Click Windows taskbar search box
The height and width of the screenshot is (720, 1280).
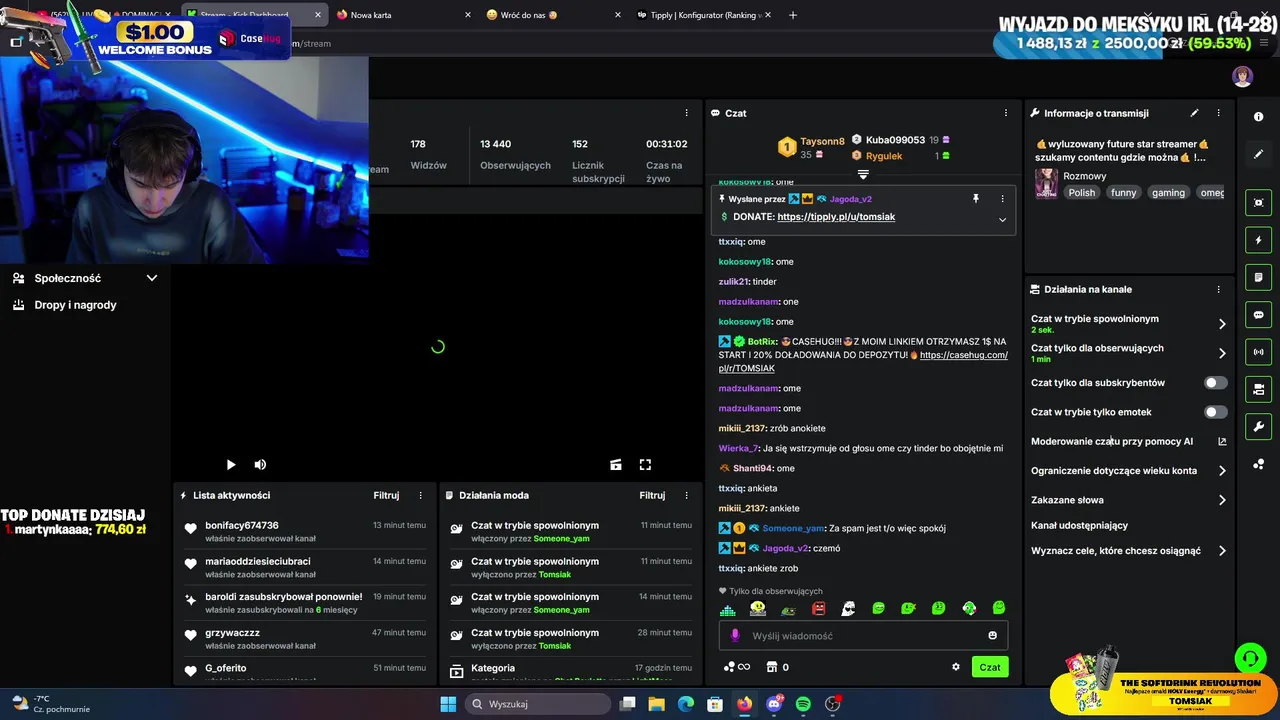pyautogui.click(x=540, y=704)
